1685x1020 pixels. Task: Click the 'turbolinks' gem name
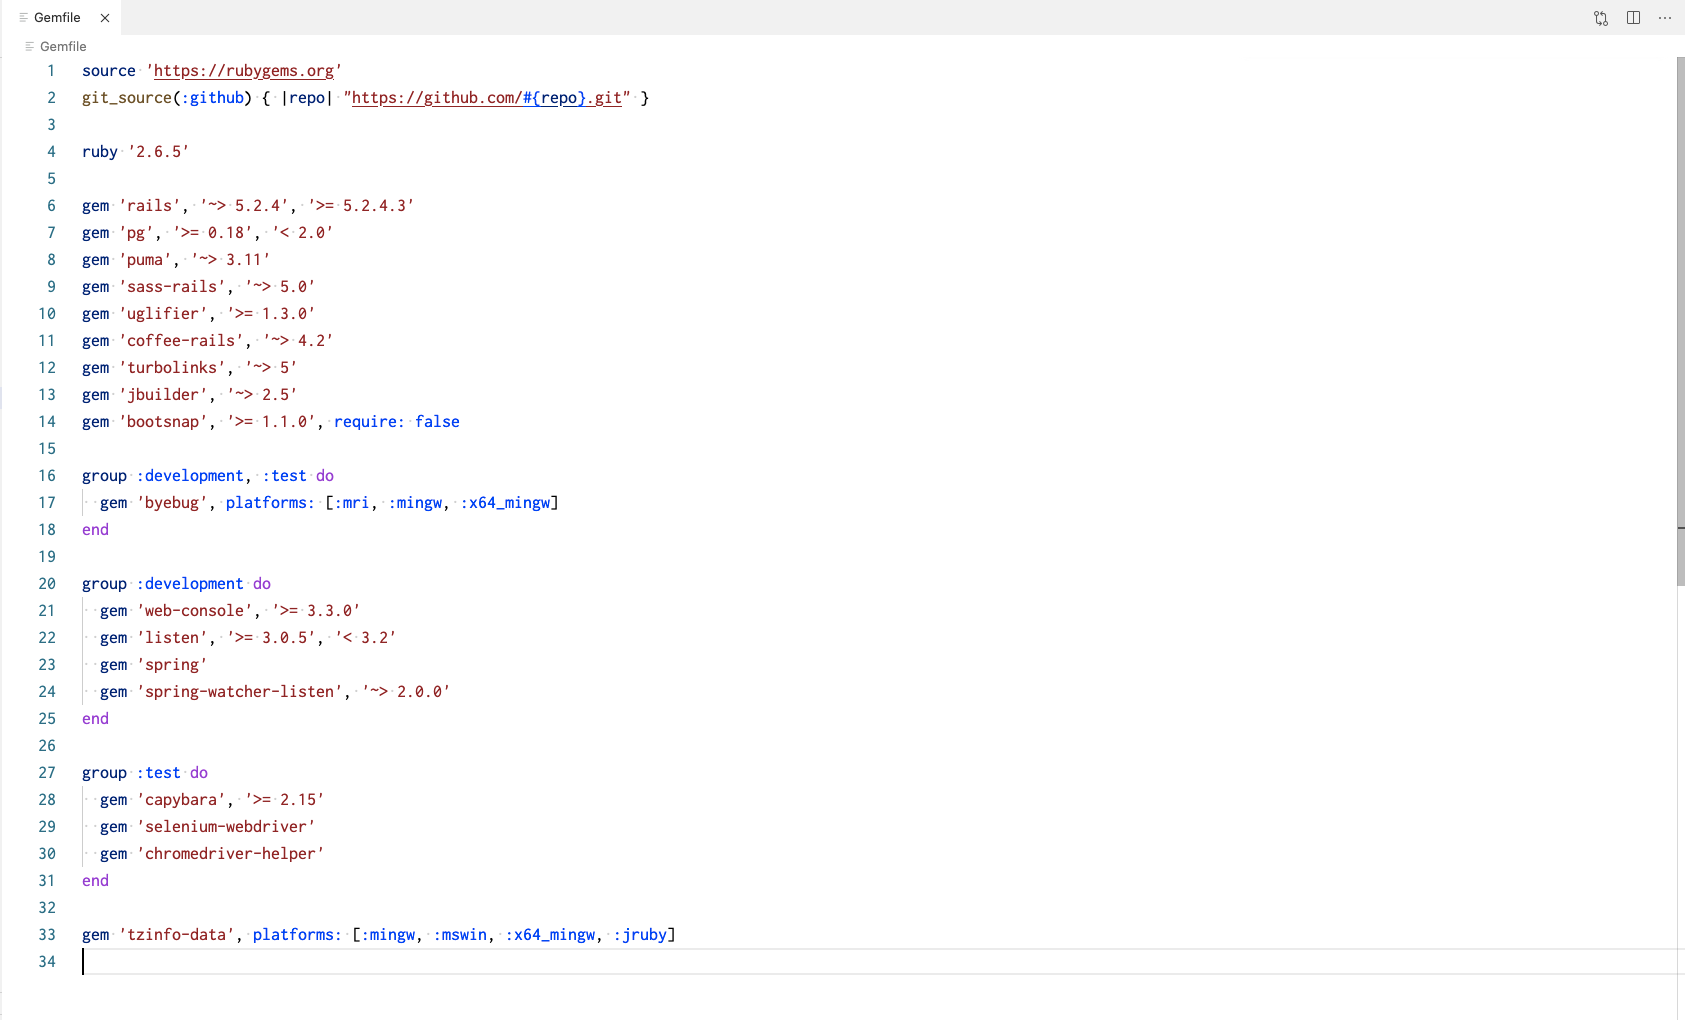point(173,368)
